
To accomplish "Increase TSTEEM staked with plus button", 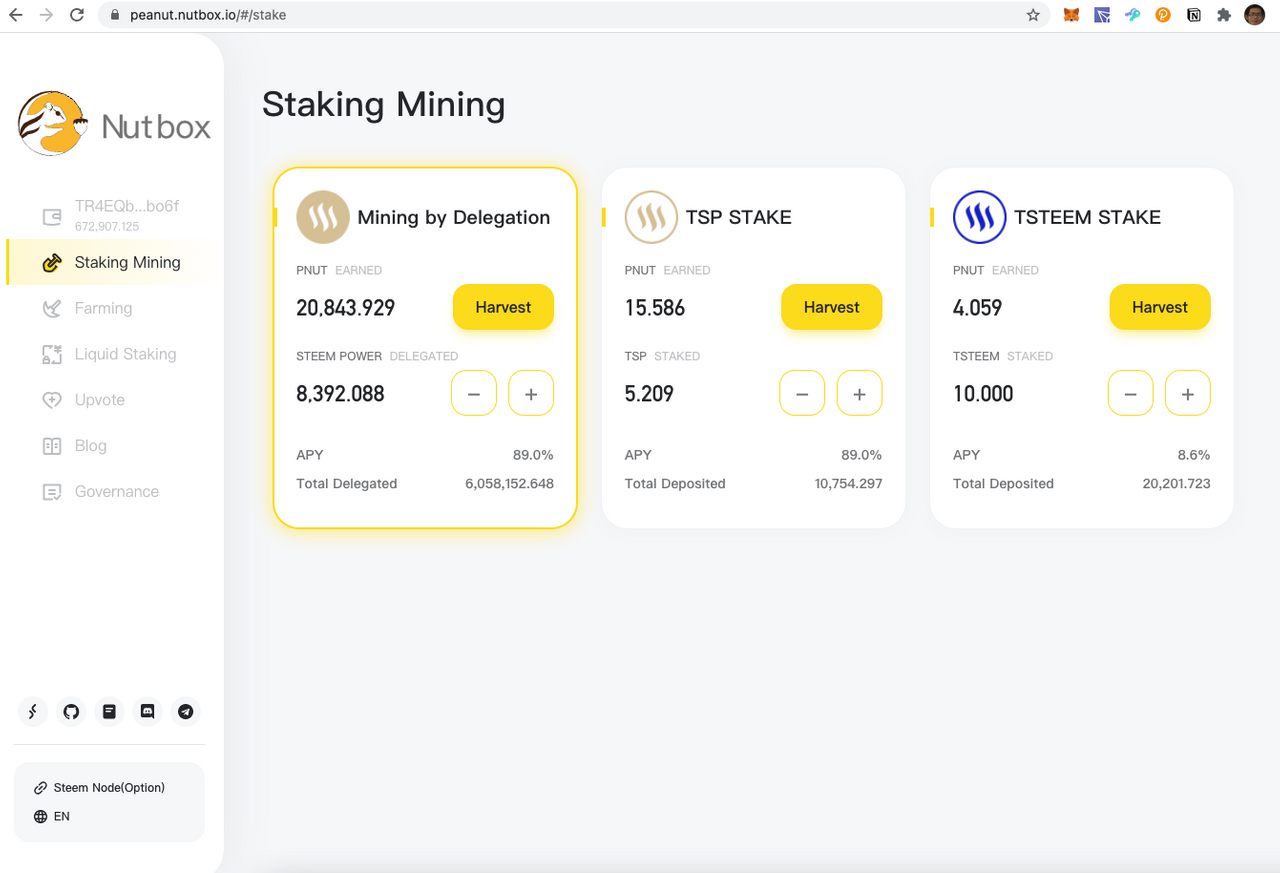I will tap(1187, 394).
